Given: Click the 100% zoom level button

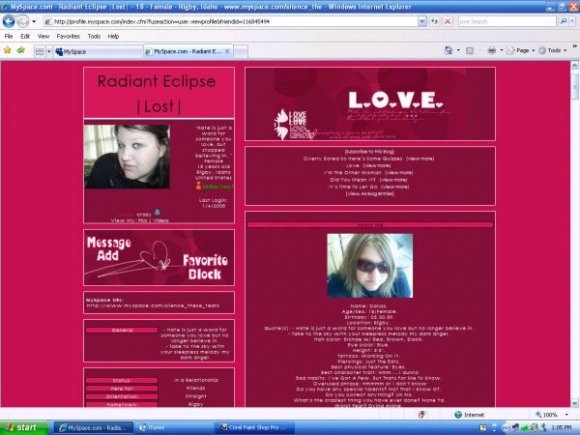Looking at the screenshot, I should (x=547, y=415).
